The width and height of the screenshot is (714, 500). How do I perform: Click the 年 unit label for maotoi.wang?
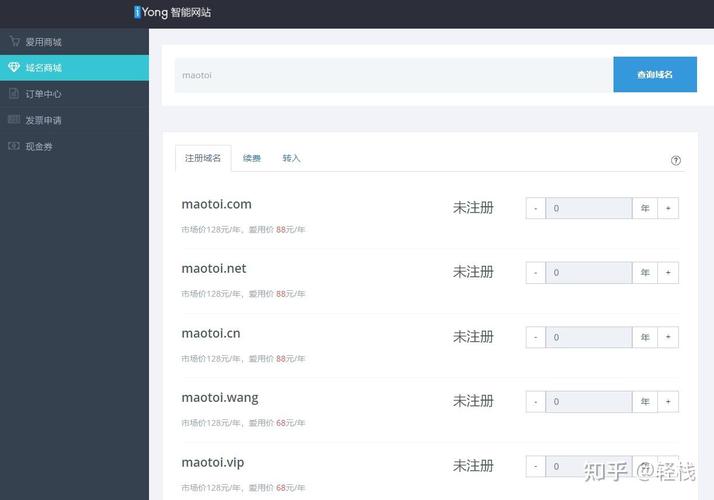pos(645,402)
